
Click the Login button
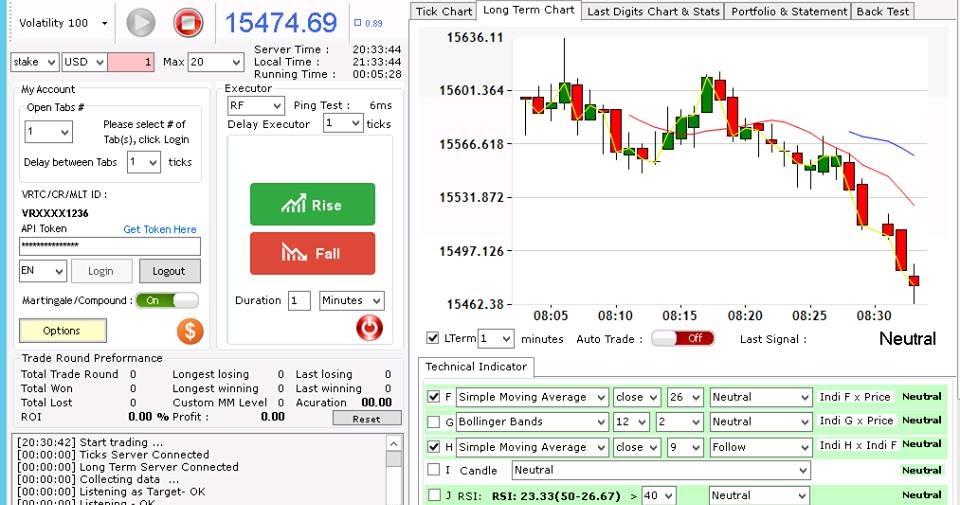(x=101, y=271)
